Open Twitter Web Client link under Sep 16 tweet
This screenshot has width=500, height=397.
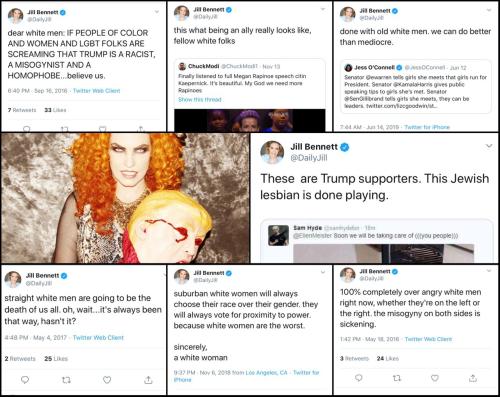(x=96, y=91)
